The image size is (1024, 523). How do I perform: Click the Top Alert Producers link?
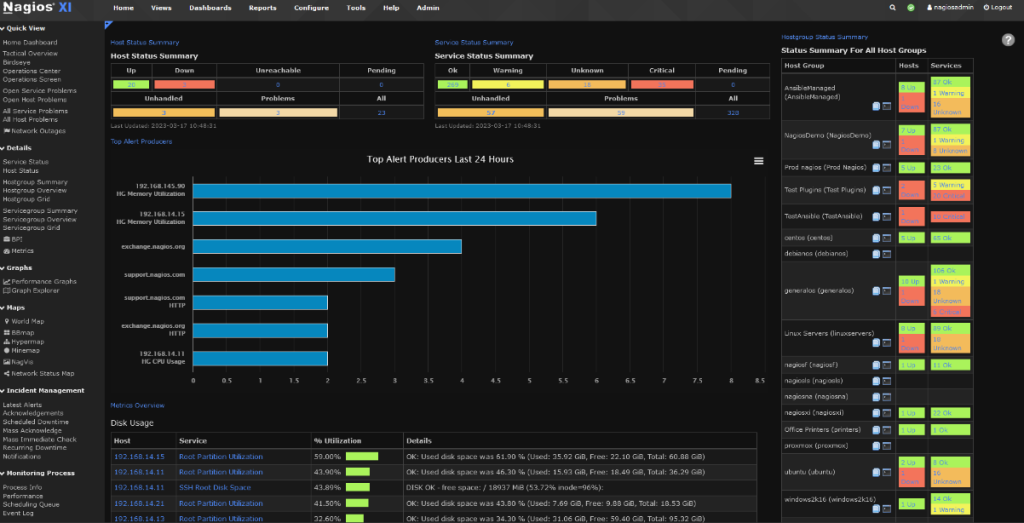(x=141, y=141)
